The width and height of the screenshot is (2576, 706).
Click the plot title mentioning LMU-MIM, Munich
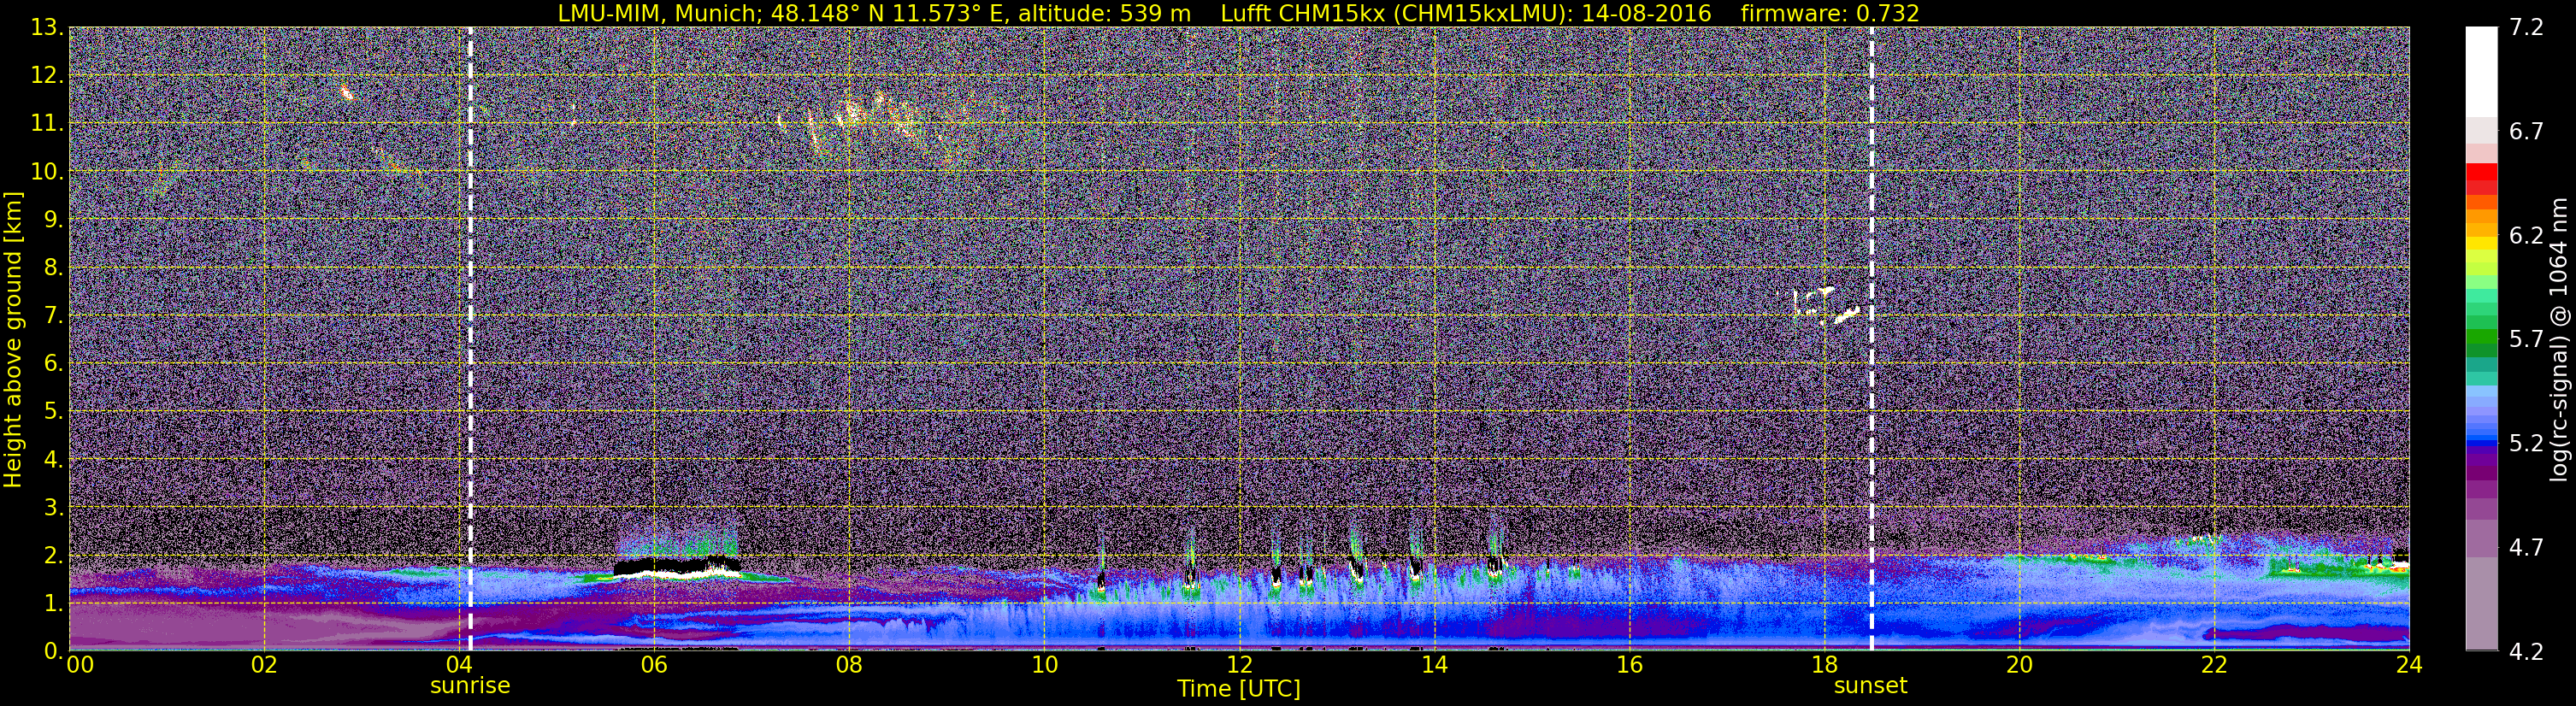pos(1238,13)
